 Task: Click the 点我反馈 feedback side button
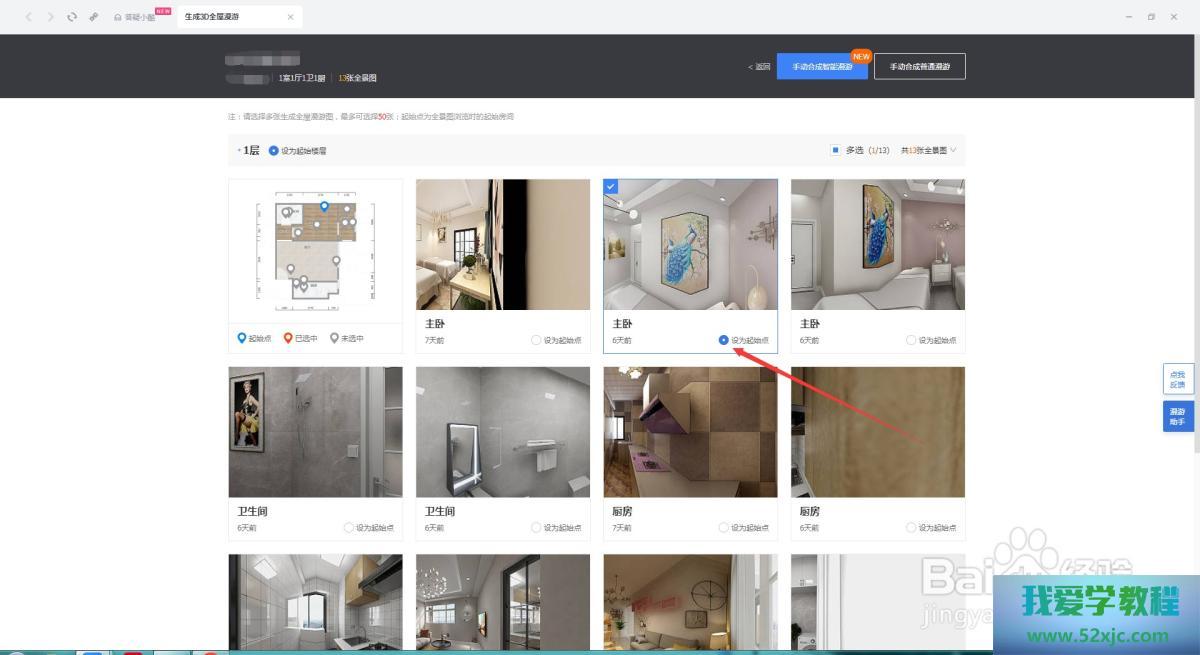point(1177,379)
